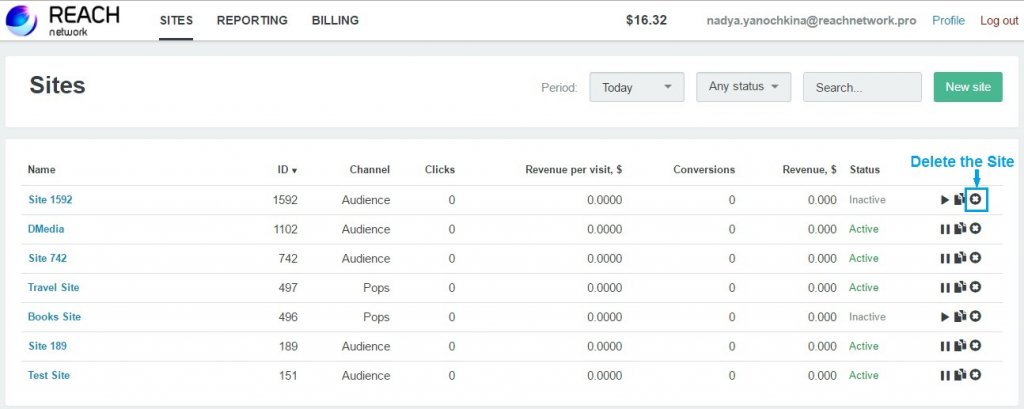
Task: Resume Books Site with the play icon
Action: click(945, 317)
